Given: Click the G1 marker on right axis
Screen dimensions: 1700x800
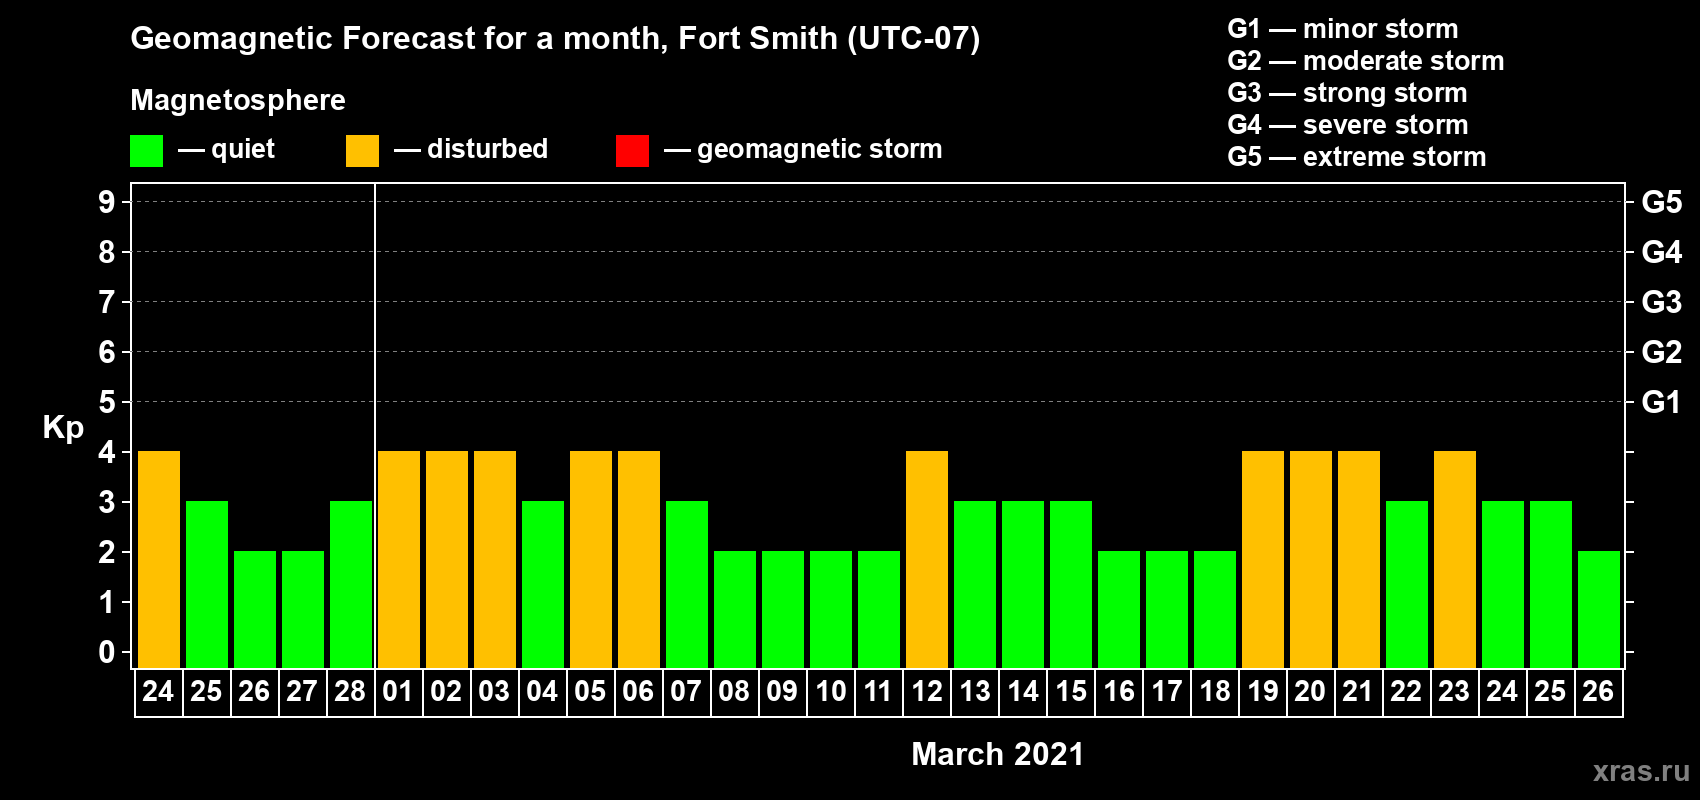Looking at the screenshot, I should click(1661, 402).
